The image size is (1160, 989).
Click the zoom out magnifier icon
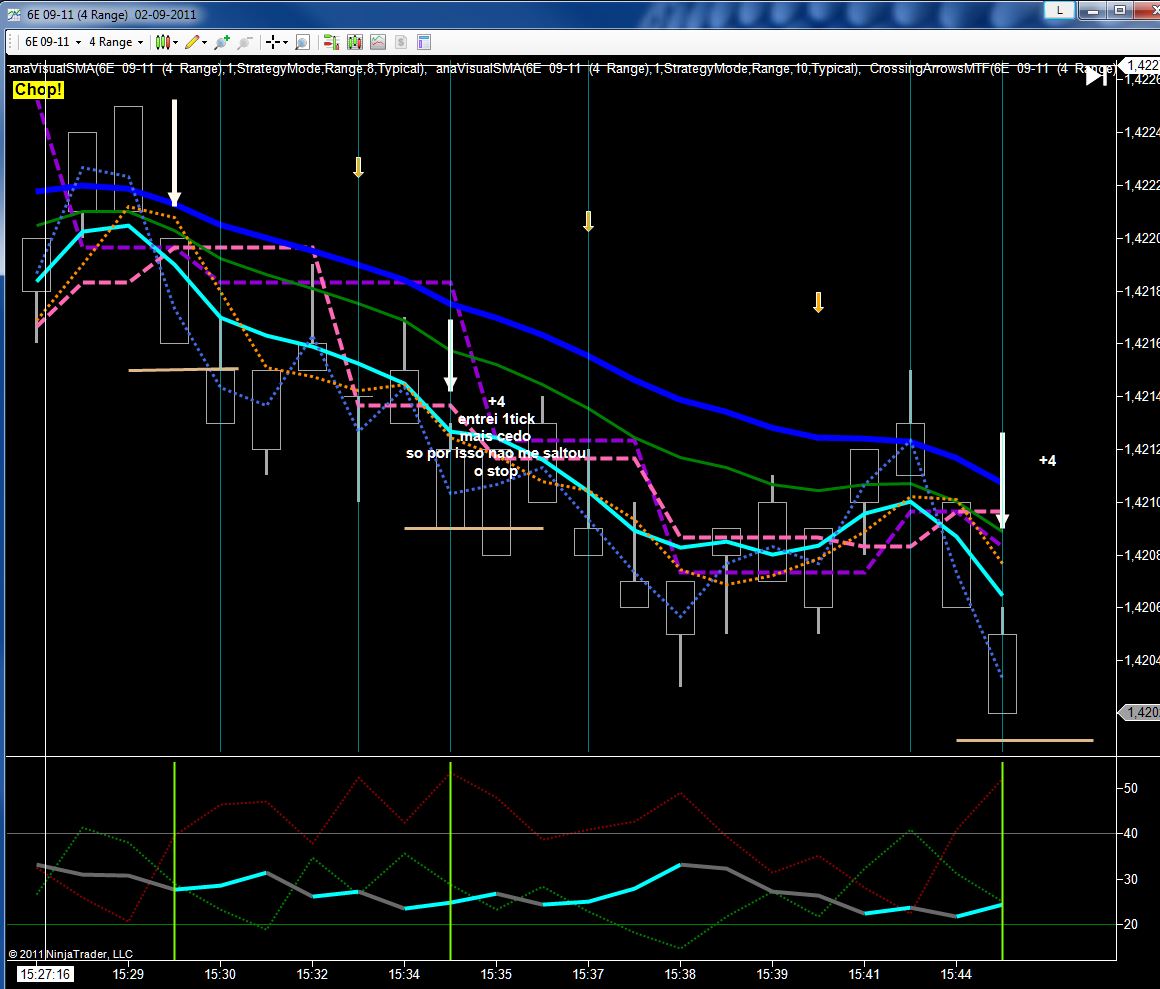point(245,42)
